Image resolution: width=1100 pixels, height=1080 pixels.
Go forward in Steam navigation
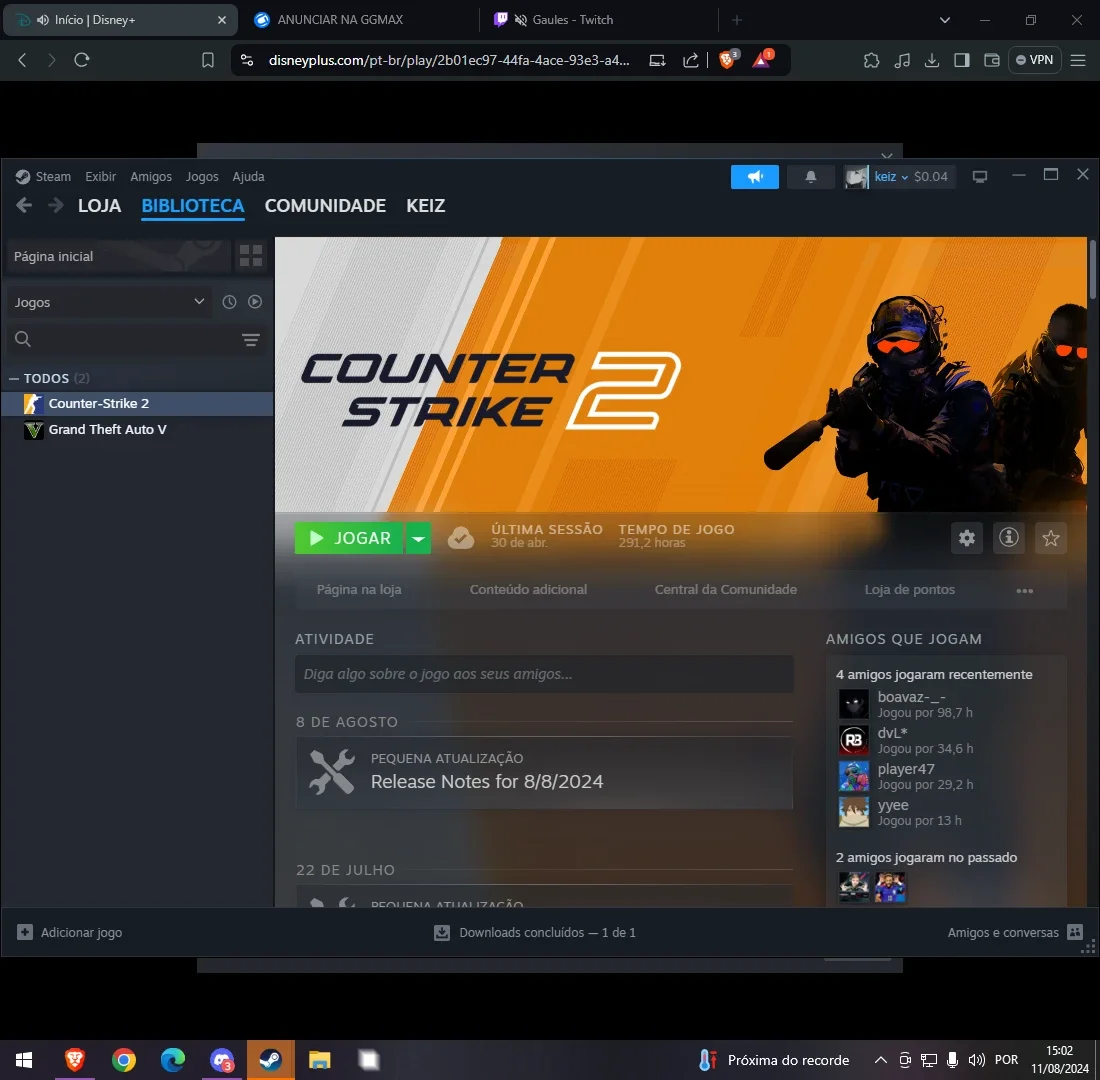click(x=55, y=206)
